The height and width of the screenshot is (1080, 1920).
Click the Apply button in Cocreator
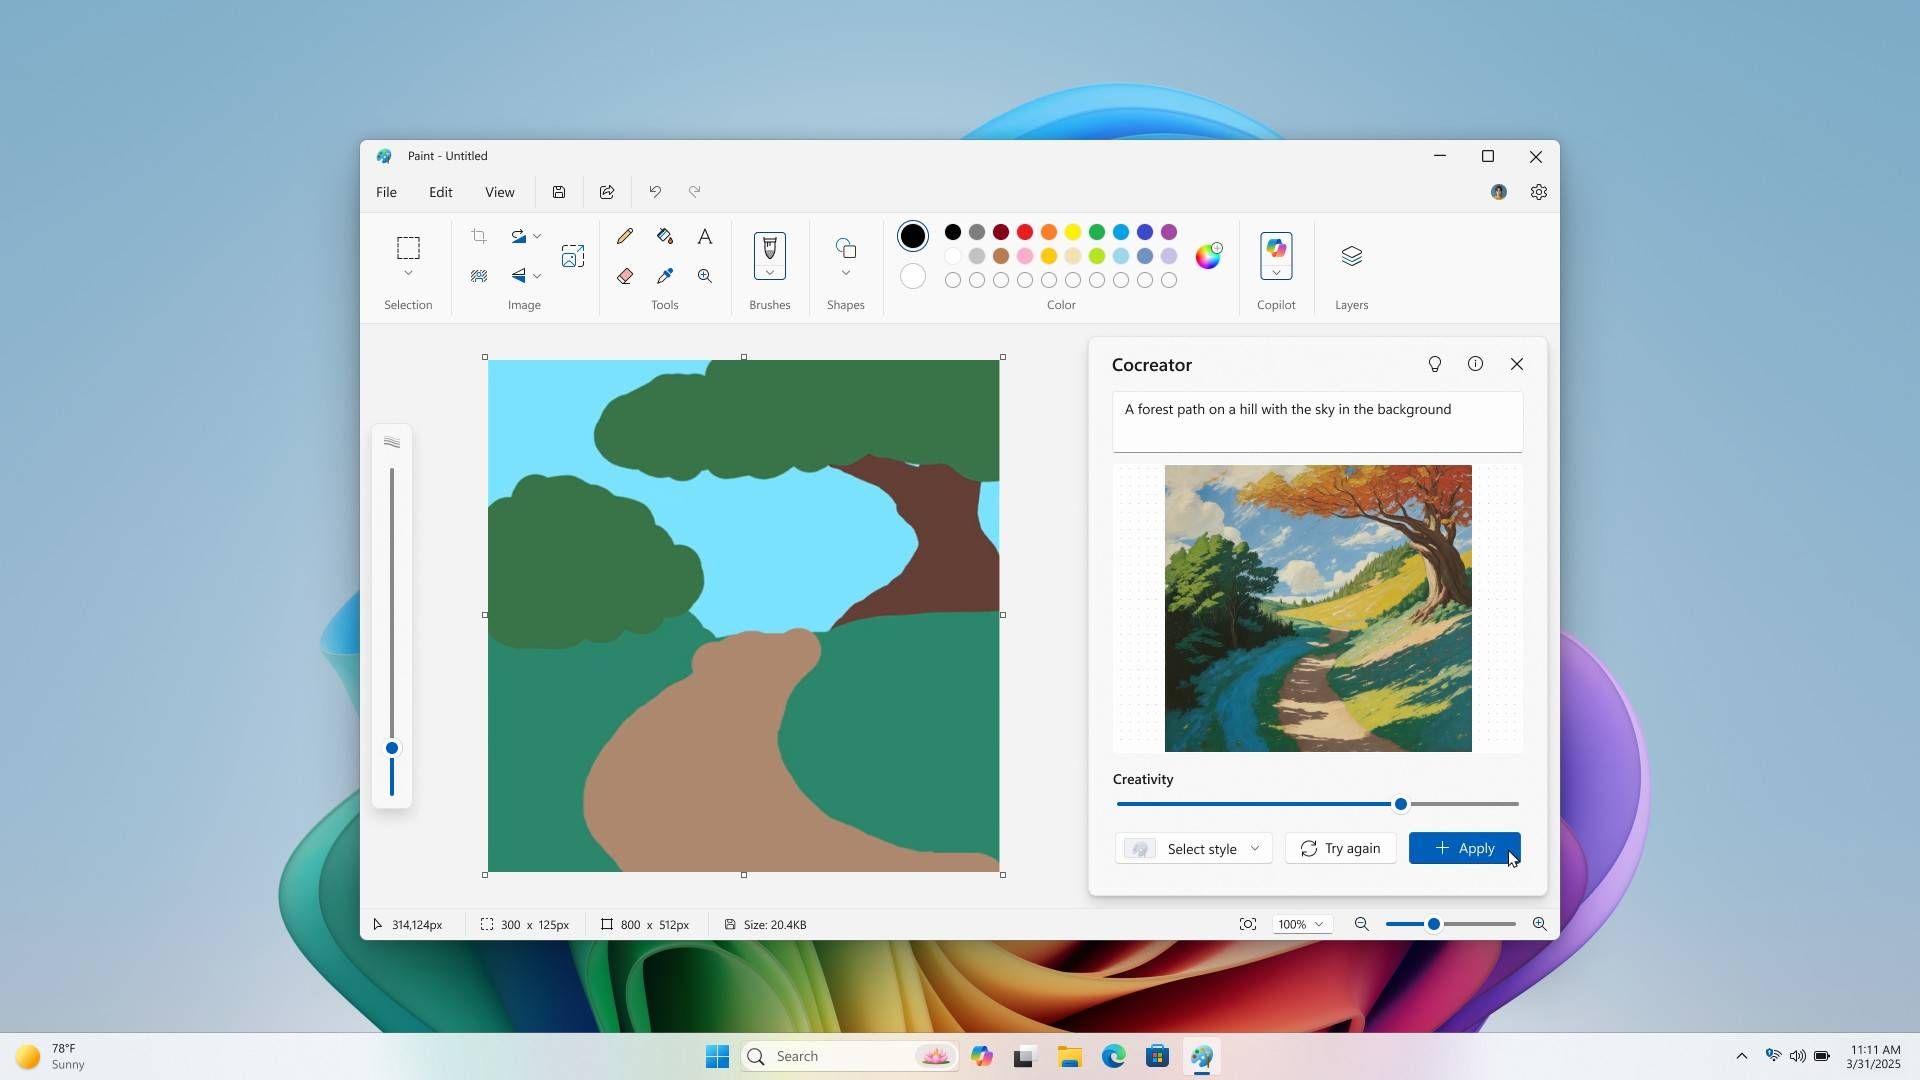(x=1463, y=847)
